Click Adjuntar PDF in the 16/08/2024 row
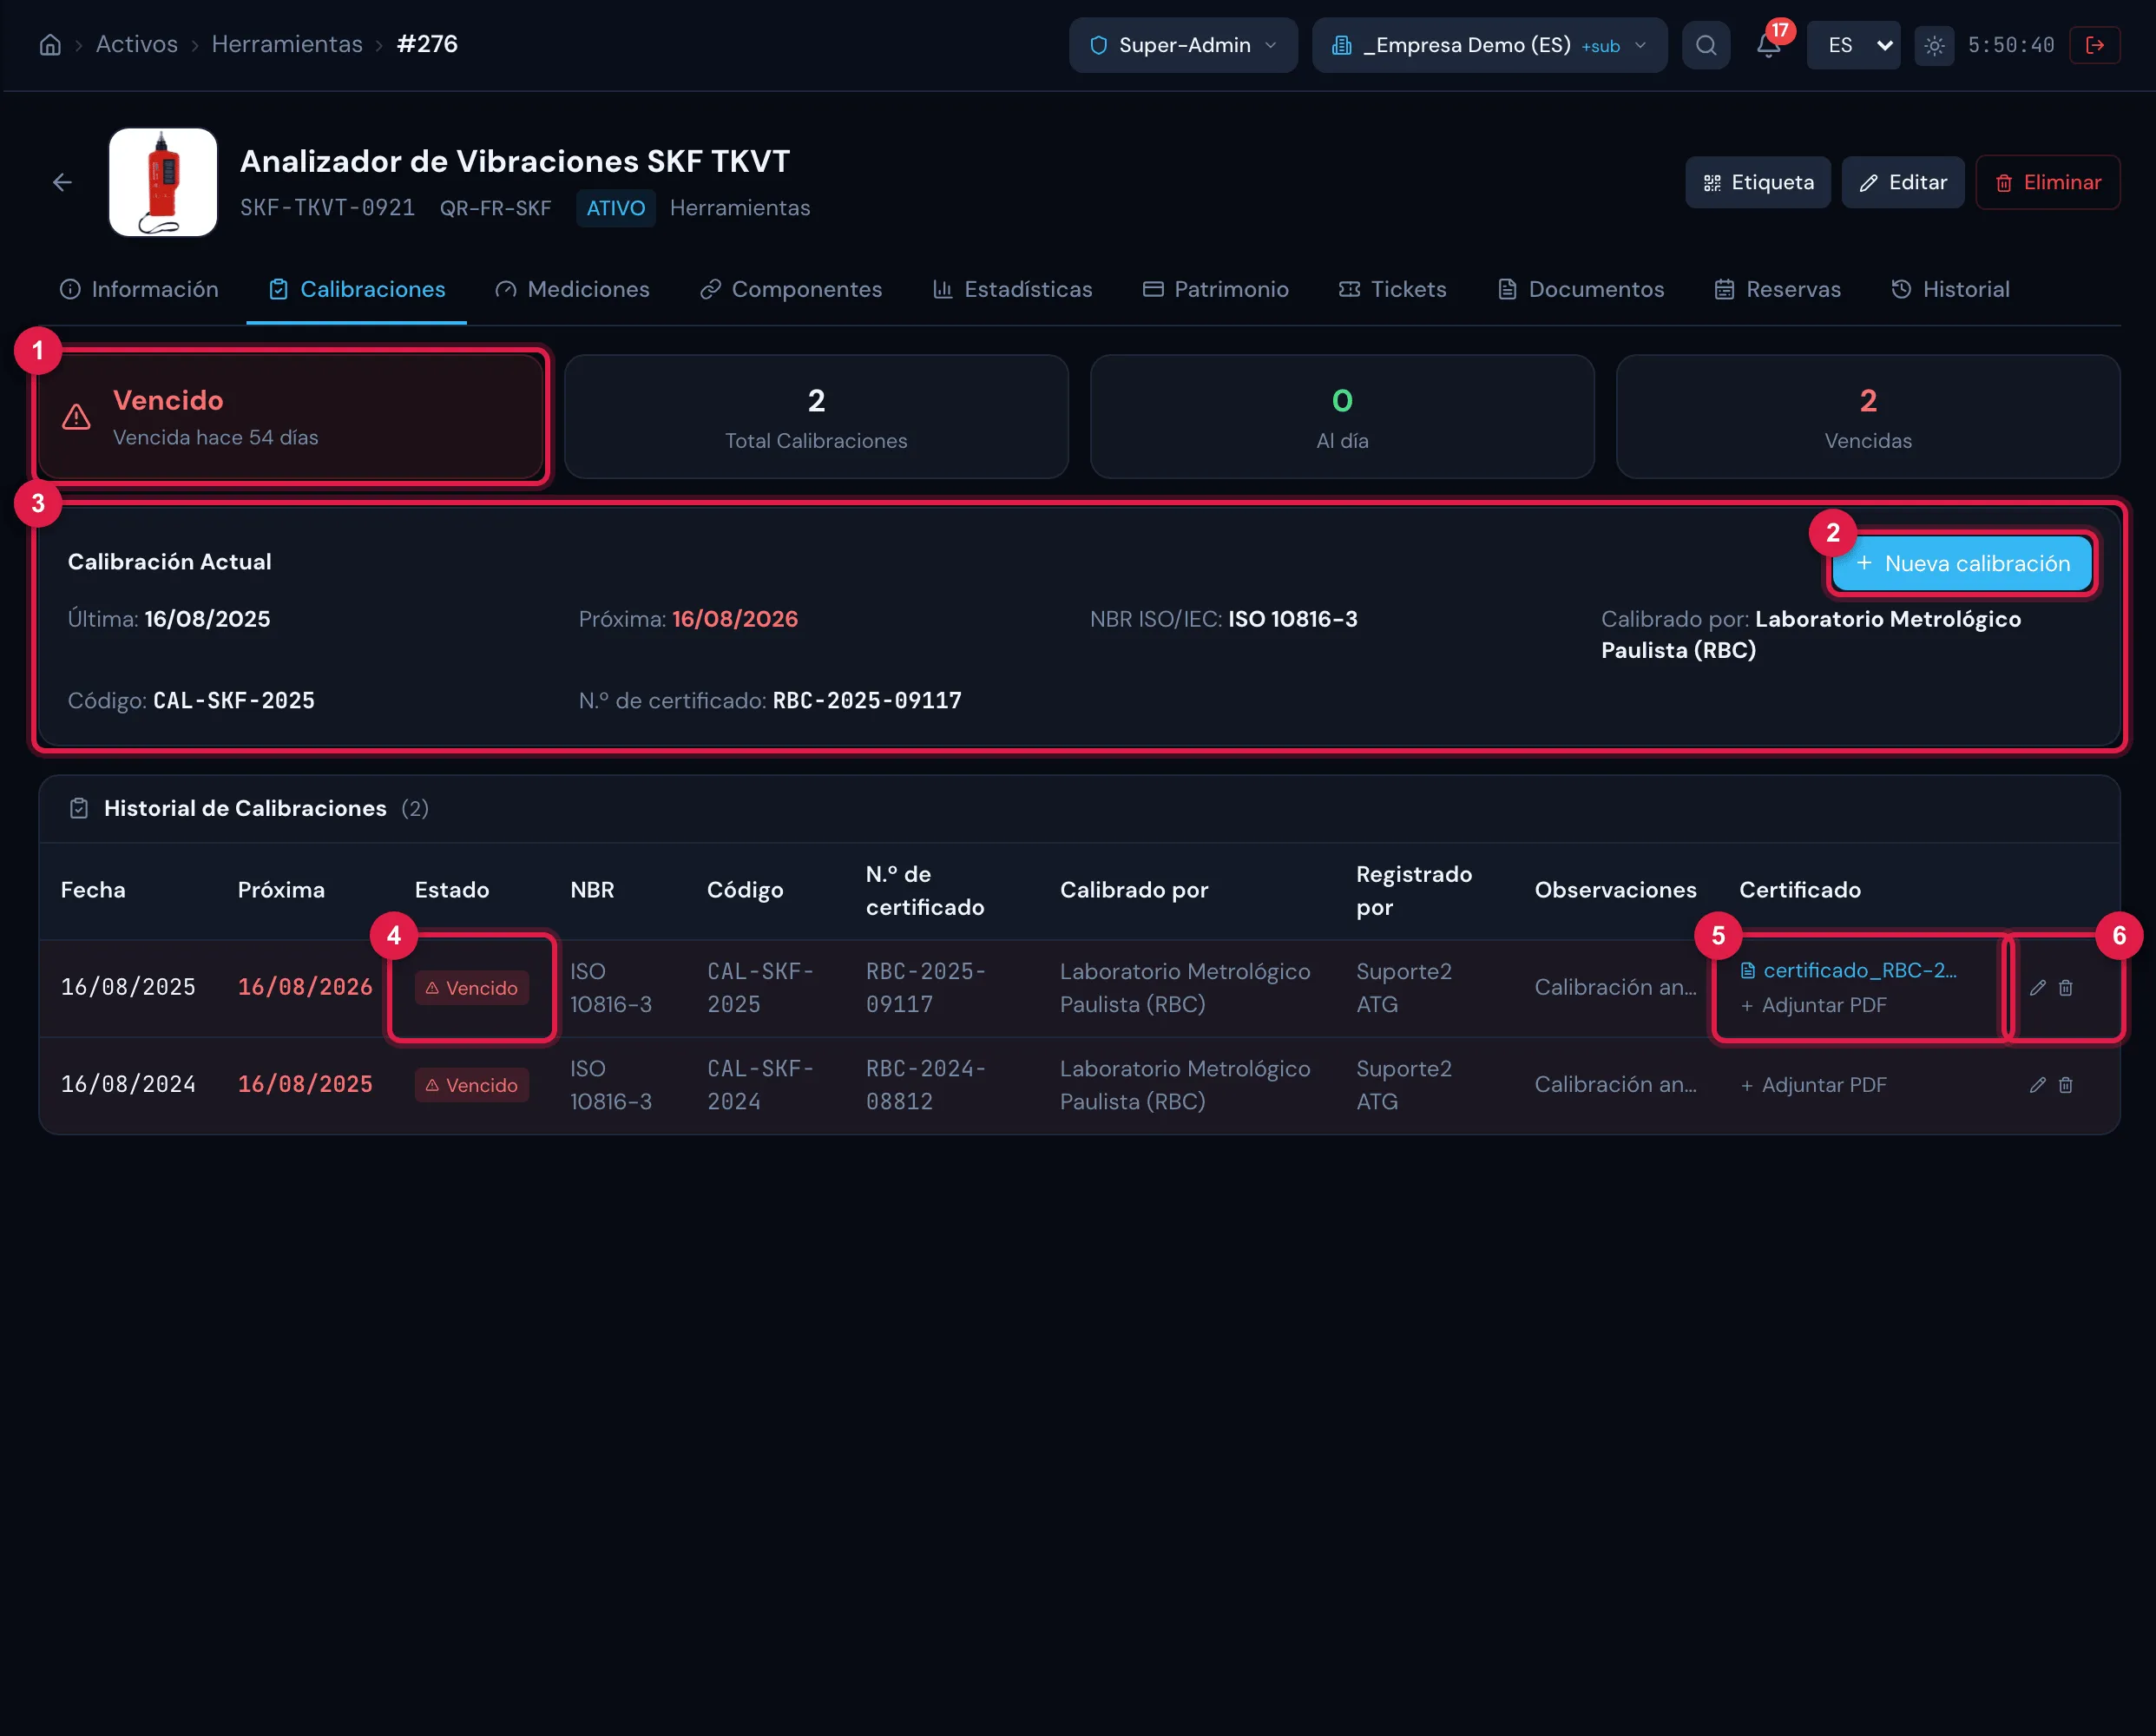This screenshot has height=1736, width=2156. pos(1813,1085)
